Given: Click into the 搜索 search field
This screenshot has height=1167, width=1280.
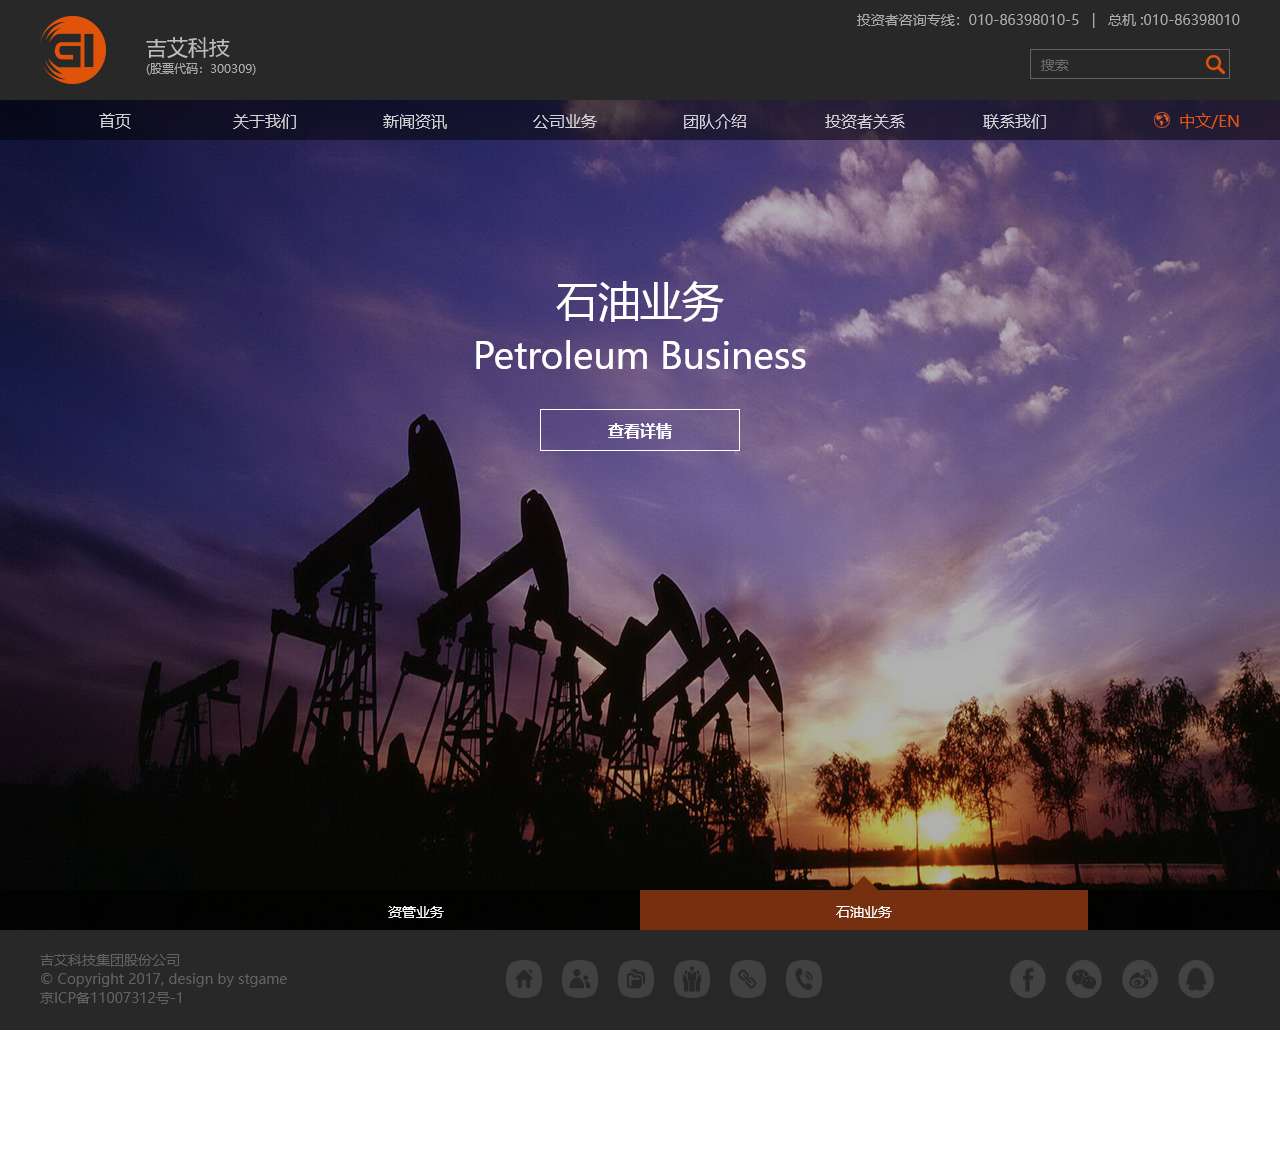Looking at the screenshot, I should pyautogui.click(x=1115, y=65).
